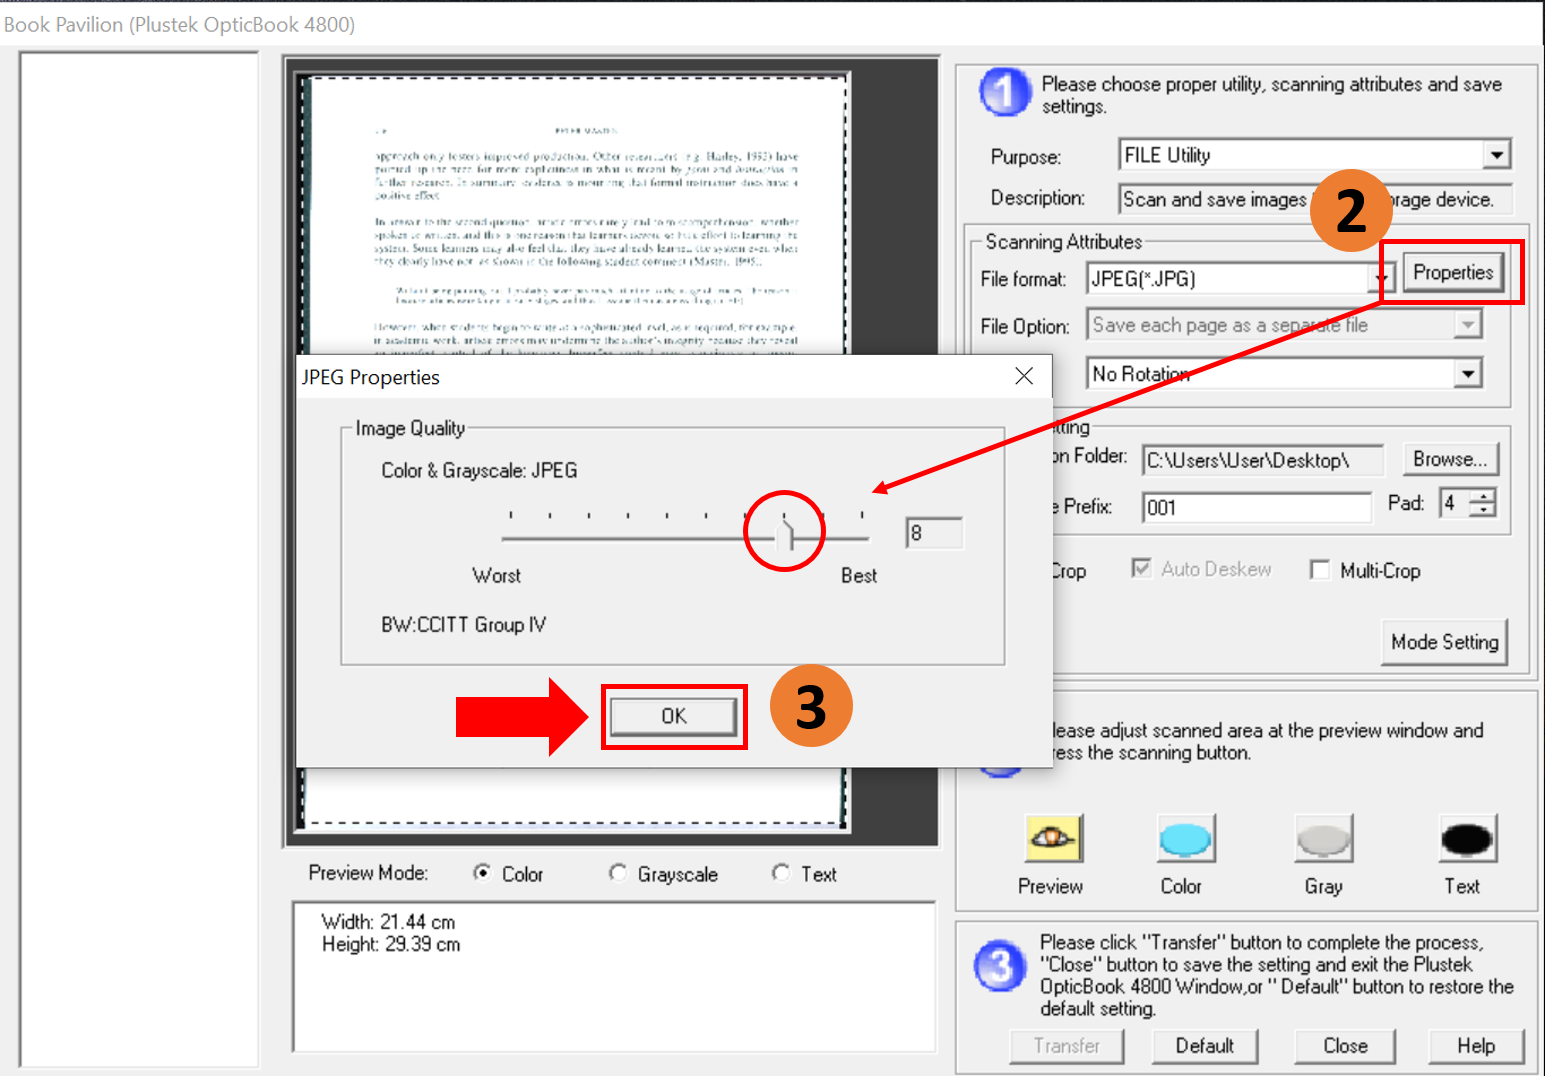Close the JPEG Properties dialog
Image resolution: width=1545 pixels, height=1076 pixels.
click(1023, 376)
